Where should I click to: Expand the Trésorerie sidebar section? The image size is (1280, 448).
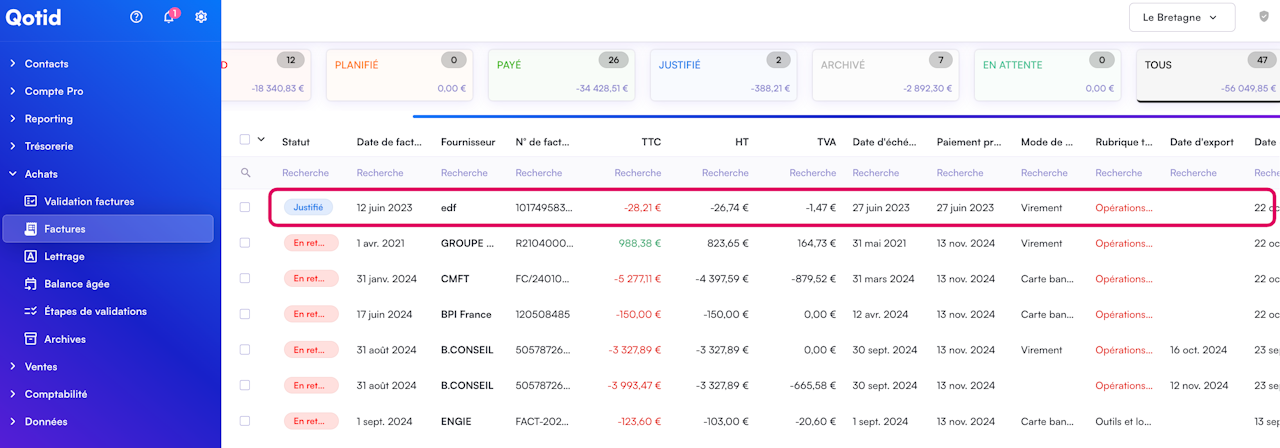48,146
